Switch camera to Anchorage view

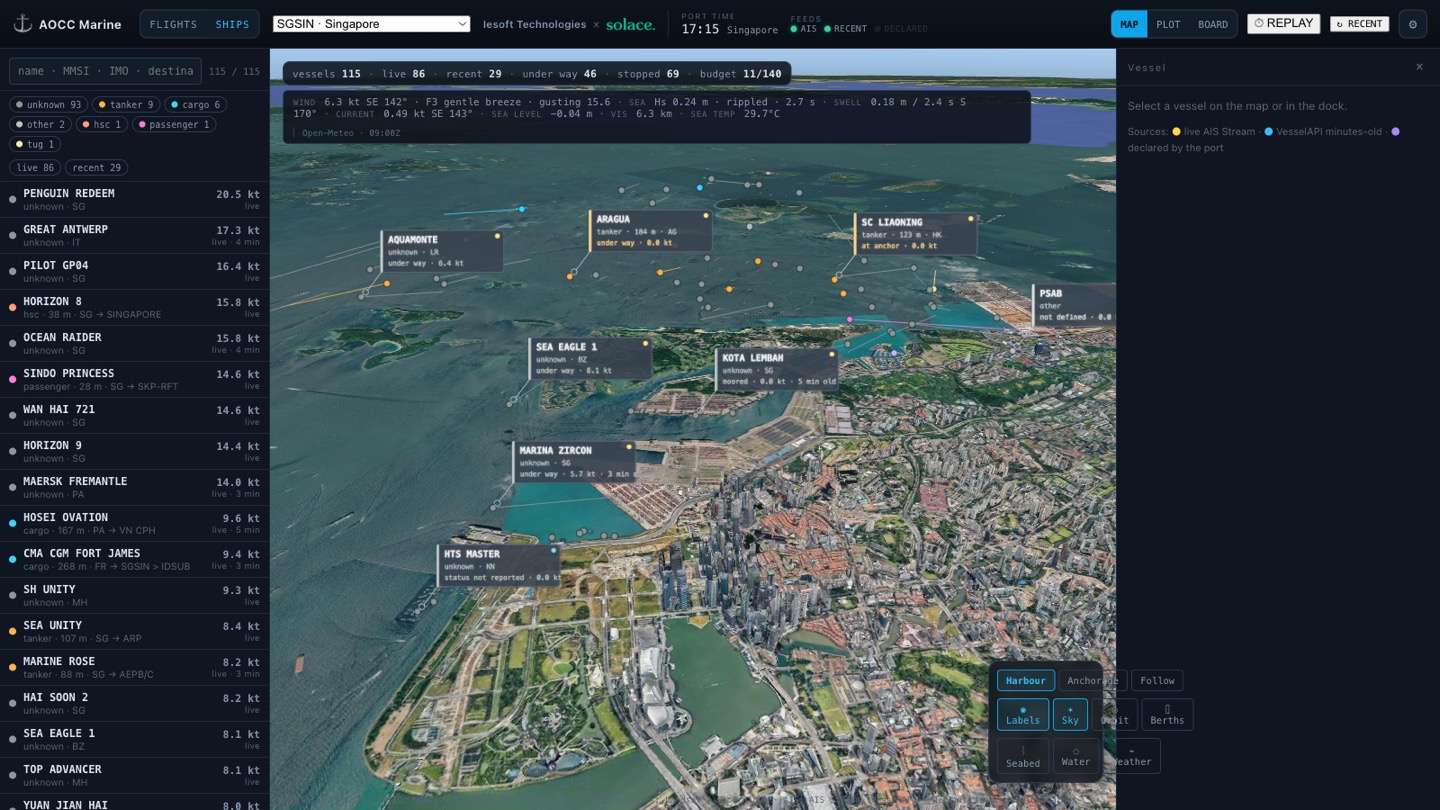(x=1092, y=681)
